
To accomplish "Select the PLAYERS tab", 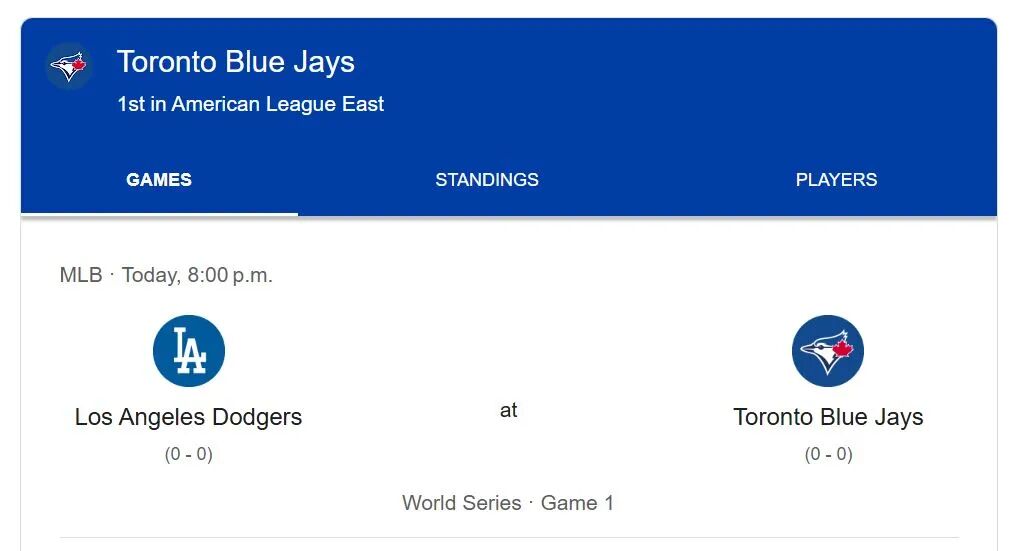I will pyautogui.click(x=836, y=180).
